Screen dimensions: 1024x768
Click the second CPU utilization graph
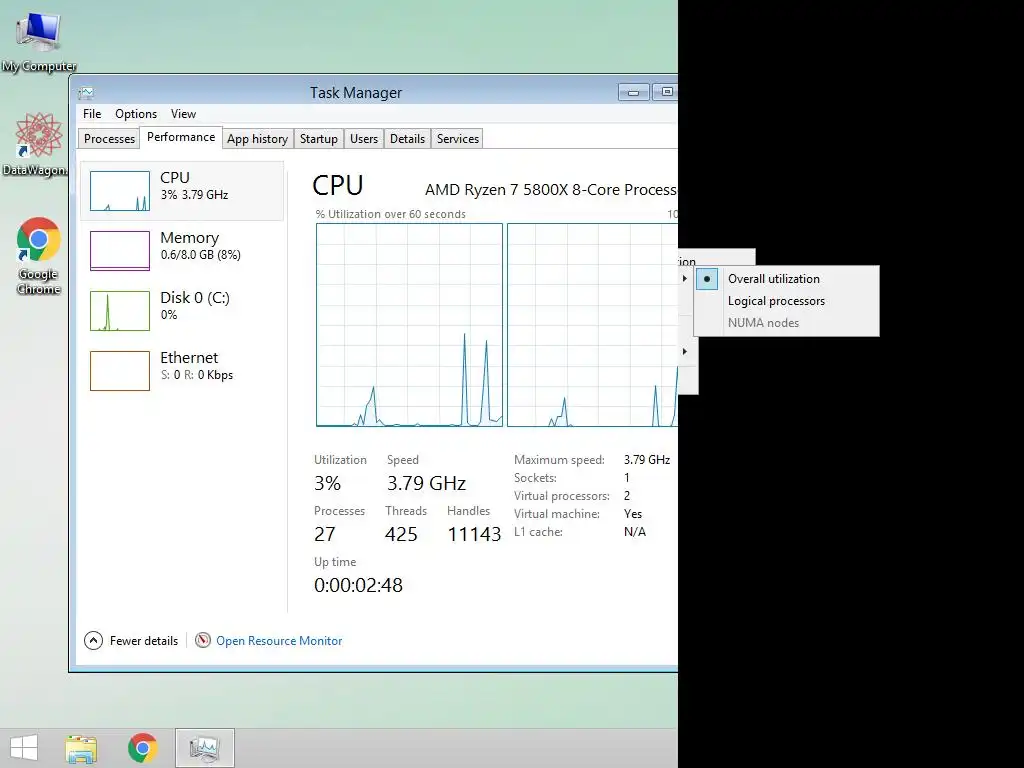point(592,325)
